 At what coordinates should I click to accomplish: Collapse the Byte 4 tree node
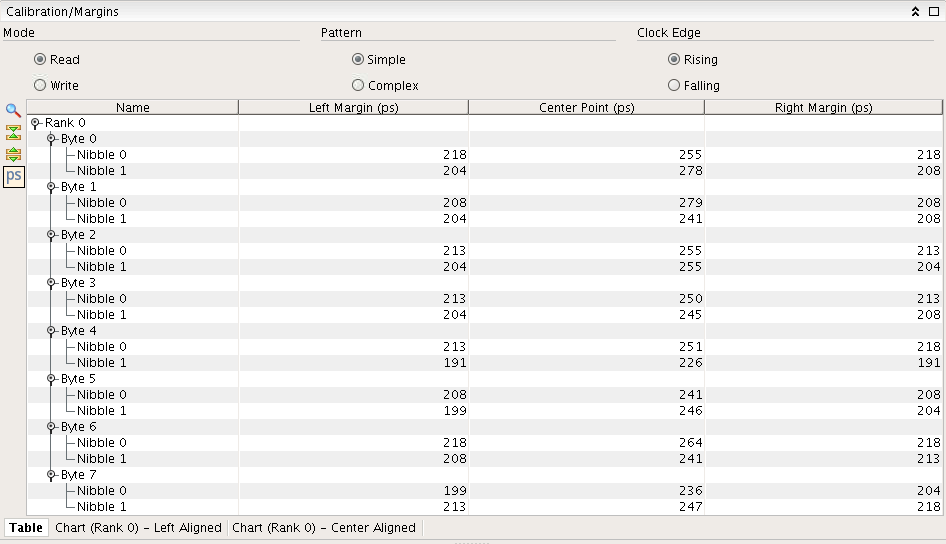point(51,331)
